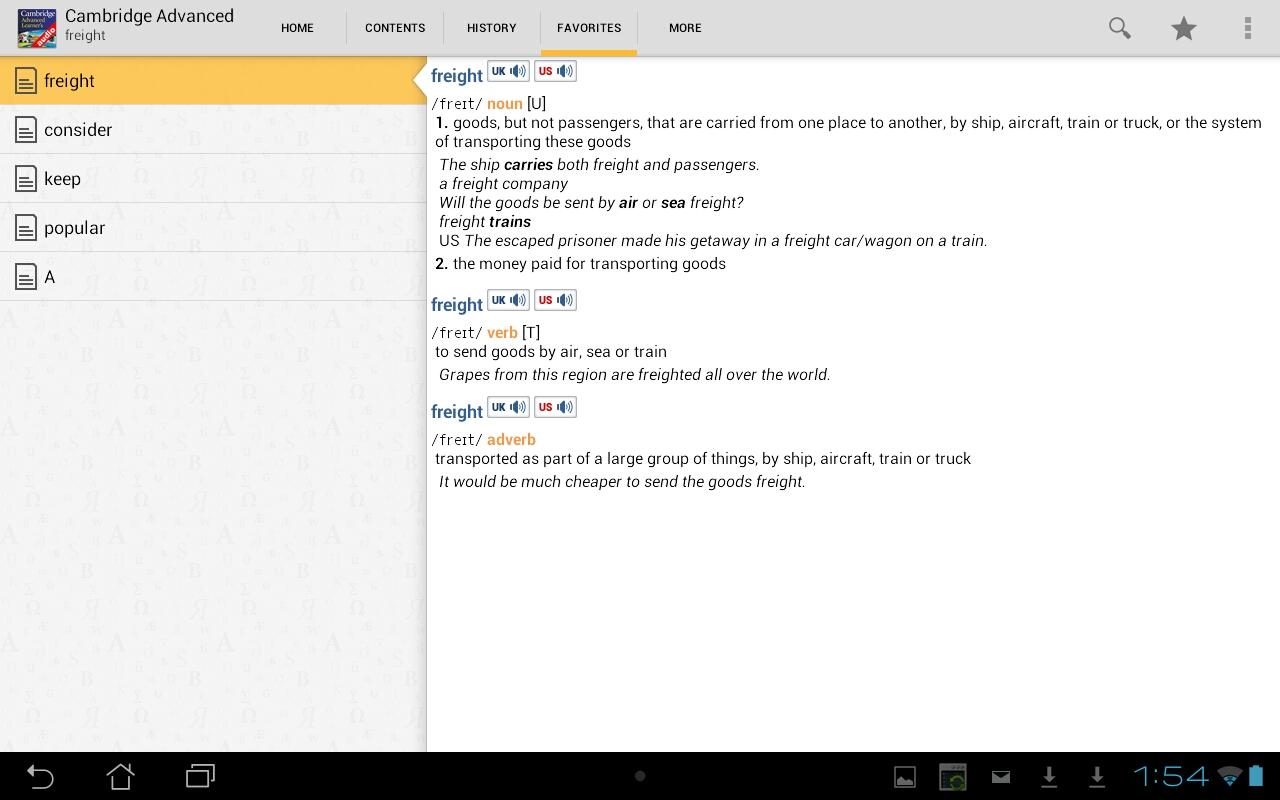Expand the More tab menu
Screen dimensions: 1280x800
(x=685, y=28)
